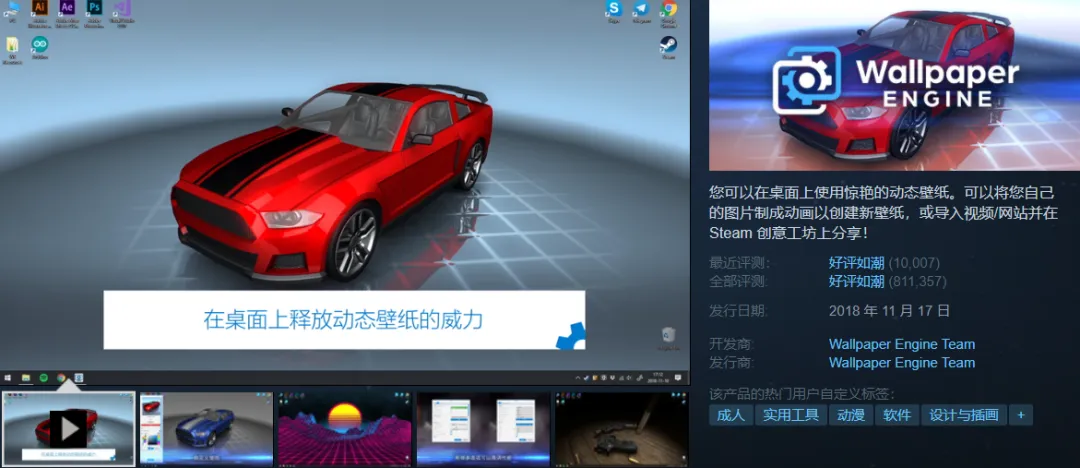
Task: Click the File Explorer icon in video taskbar
Action: tap(26, 378)
